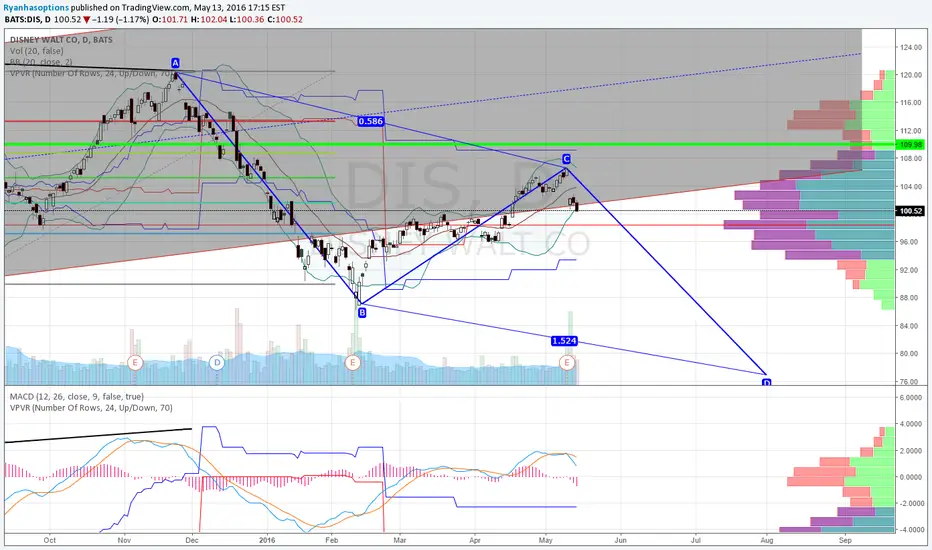The height and width of the screenshot is (550, 932).
Task: Select the point D projected target label
Action: click(x=767, y=382)
